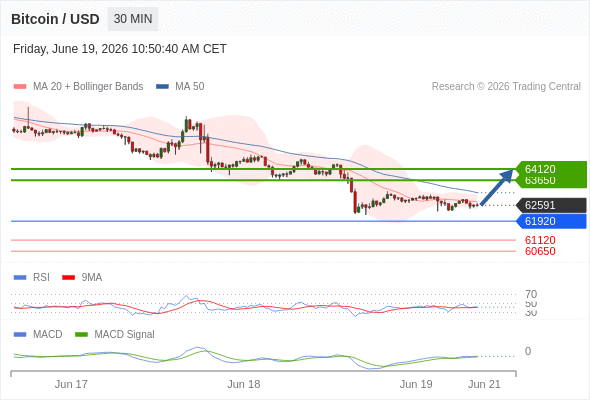
Task: Click the Jun 17 date marker
Action: coord(71,384)
